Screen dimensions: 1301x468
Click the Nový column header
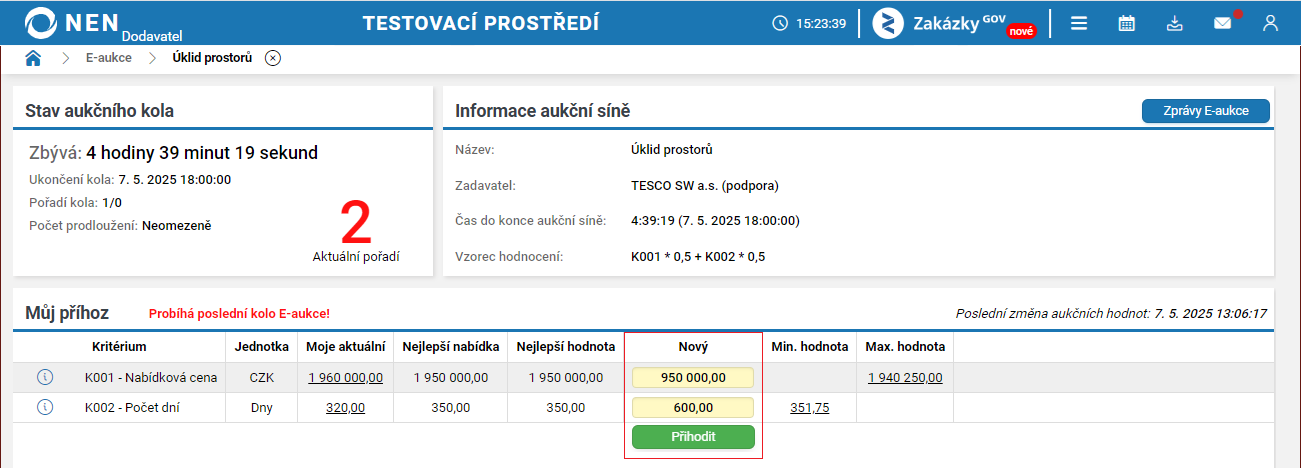(693, 347)
